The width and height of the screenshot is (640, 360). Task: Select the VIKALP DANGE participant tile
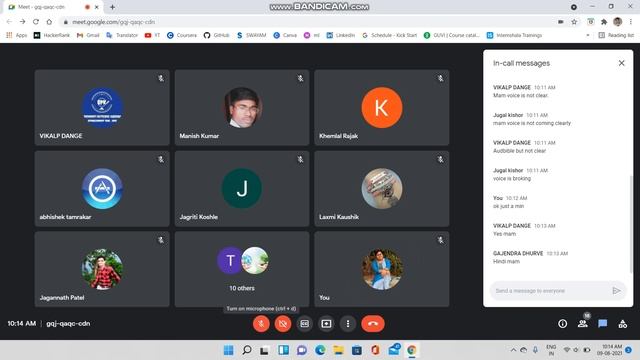click(102, 107)
